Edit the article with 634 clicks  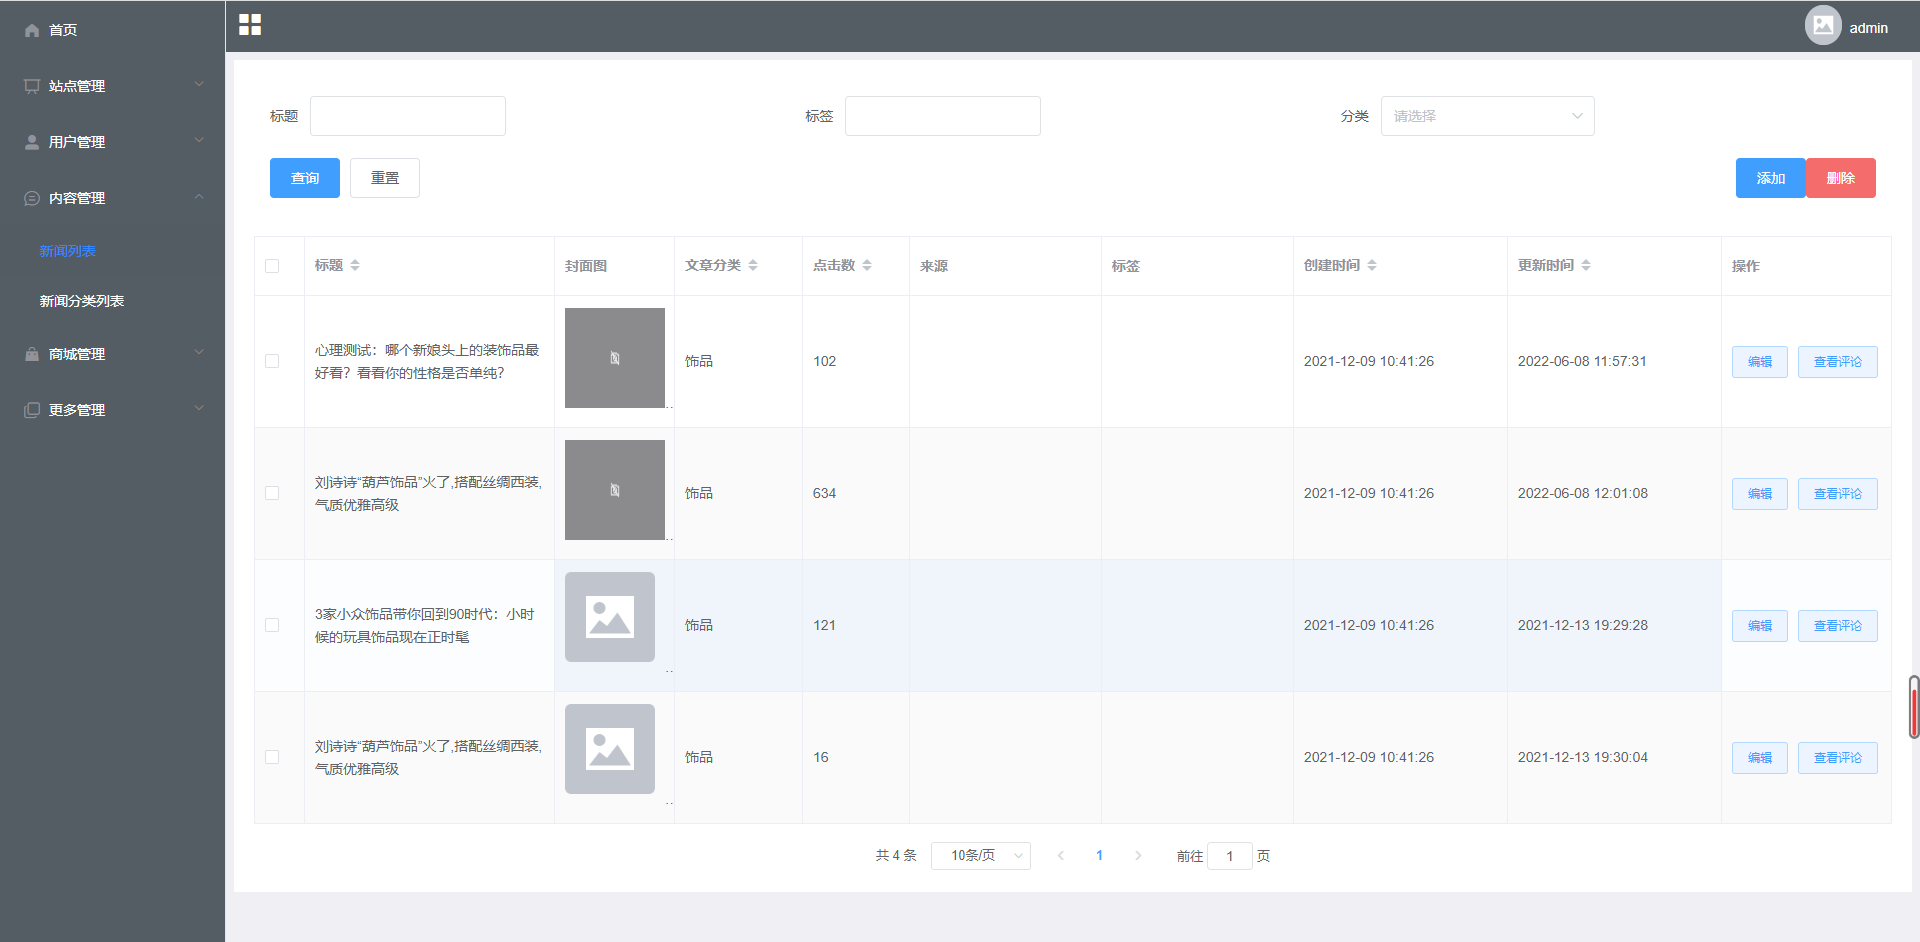click(x=1759, y=494)
